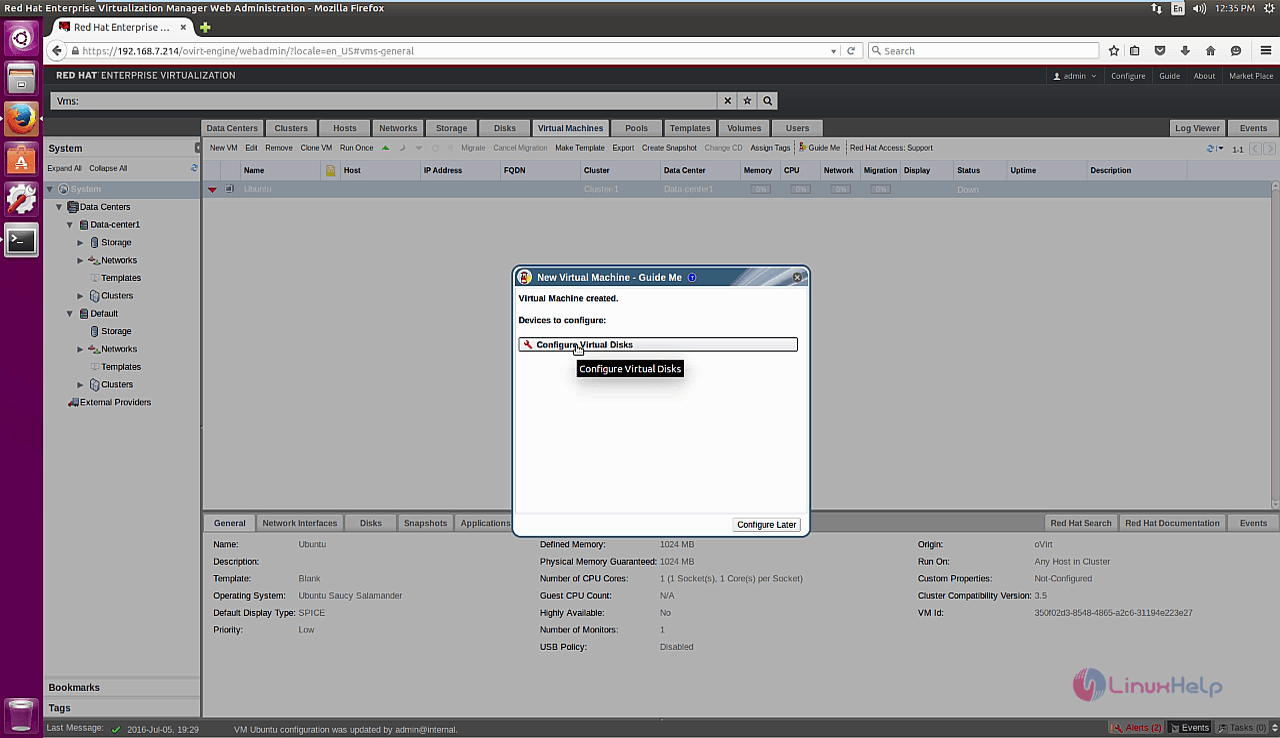Click the Firefox Search box
This screenshot has height=738, width=1280.
tap(983, 50)
